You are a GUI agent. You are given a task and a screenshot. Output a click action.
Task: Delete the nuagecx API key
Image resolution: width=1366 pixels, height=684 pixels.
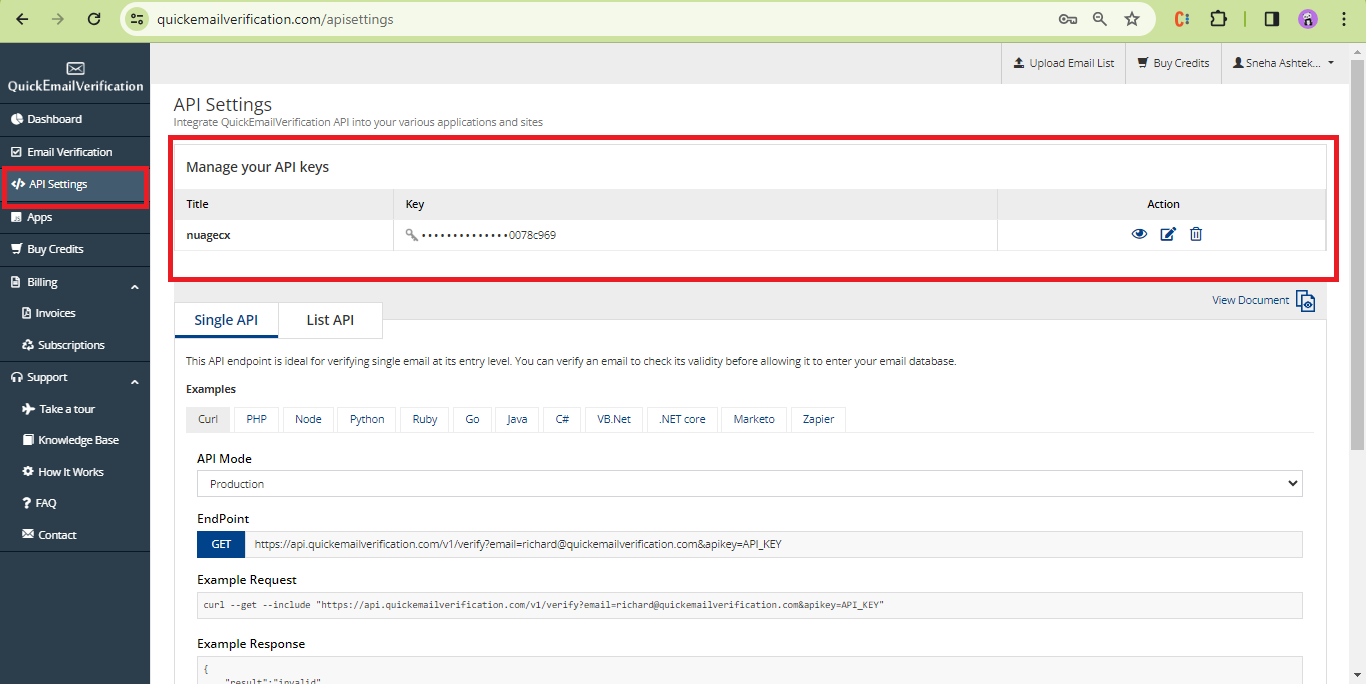[1196, 234]
